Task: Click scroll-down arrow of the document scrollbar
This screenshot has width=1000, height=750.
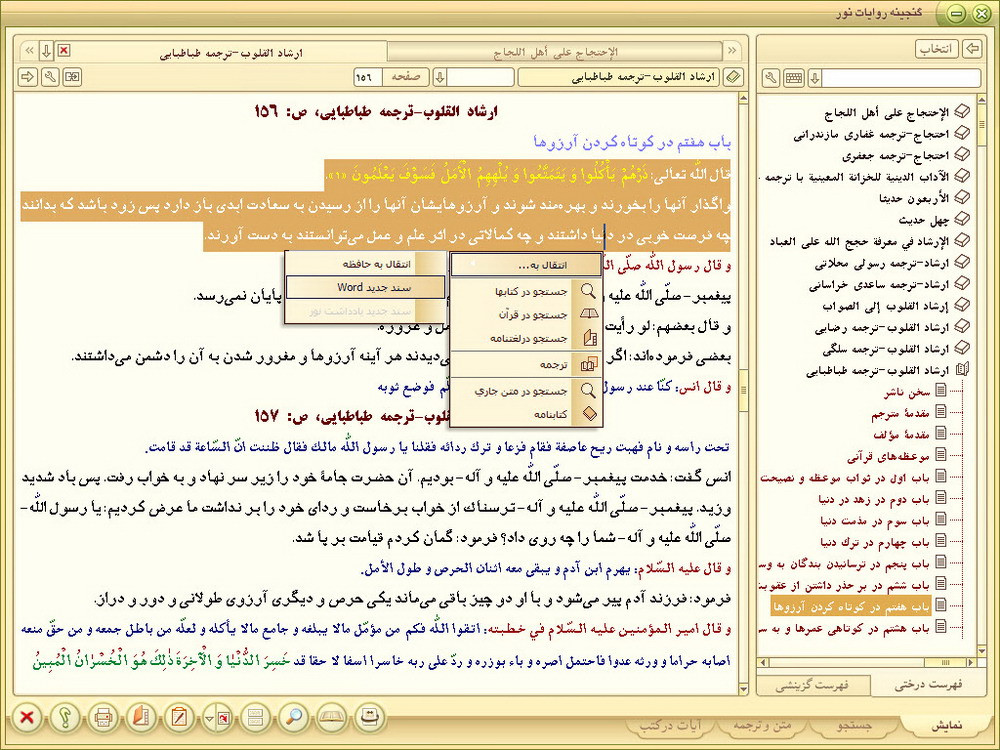Action: [x=743, y=689]
